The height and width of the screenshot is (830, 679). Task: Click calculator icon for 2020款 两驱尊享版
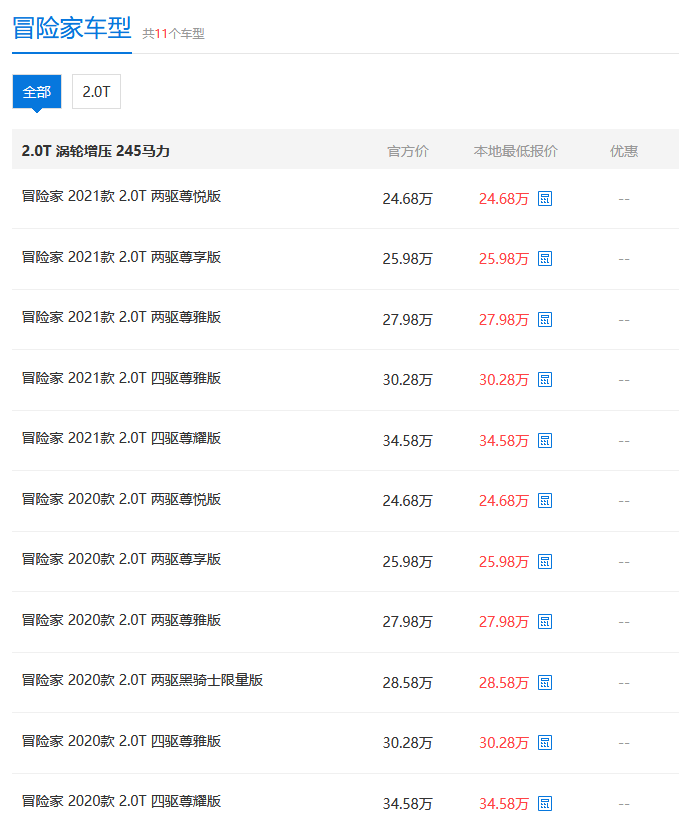click(x=545, y=562)
